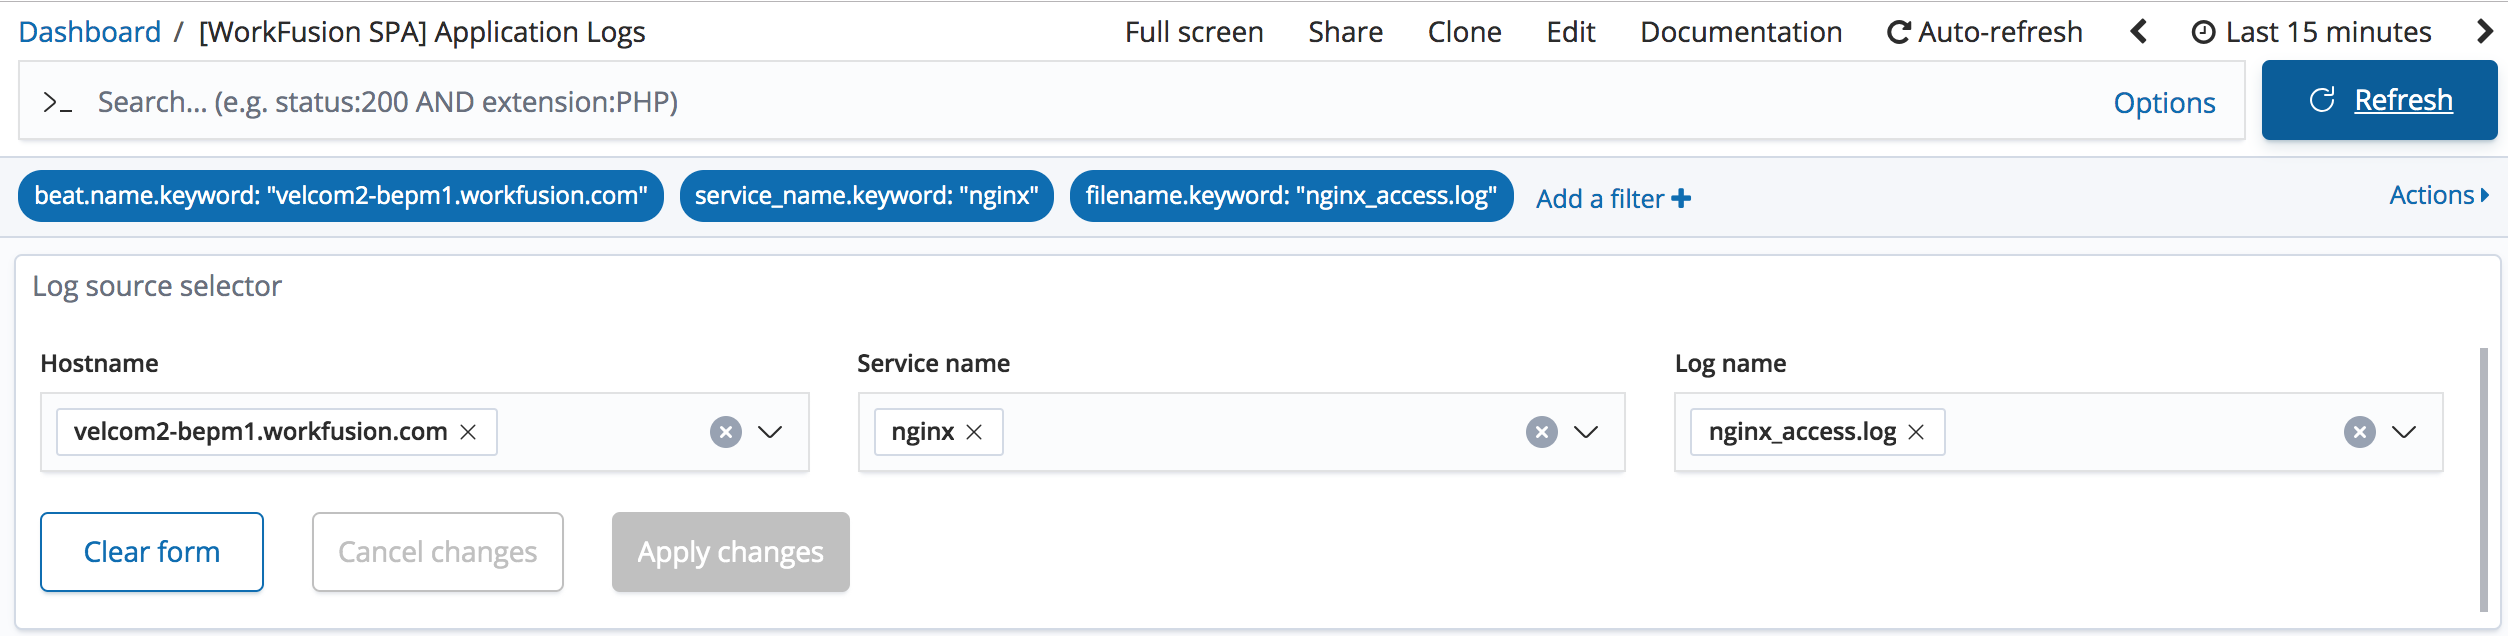Remove velcom2-bepm1.workfusion.com hostname tag
The height and width of the screenshot is (636, 2508).
tap(468, 432)
